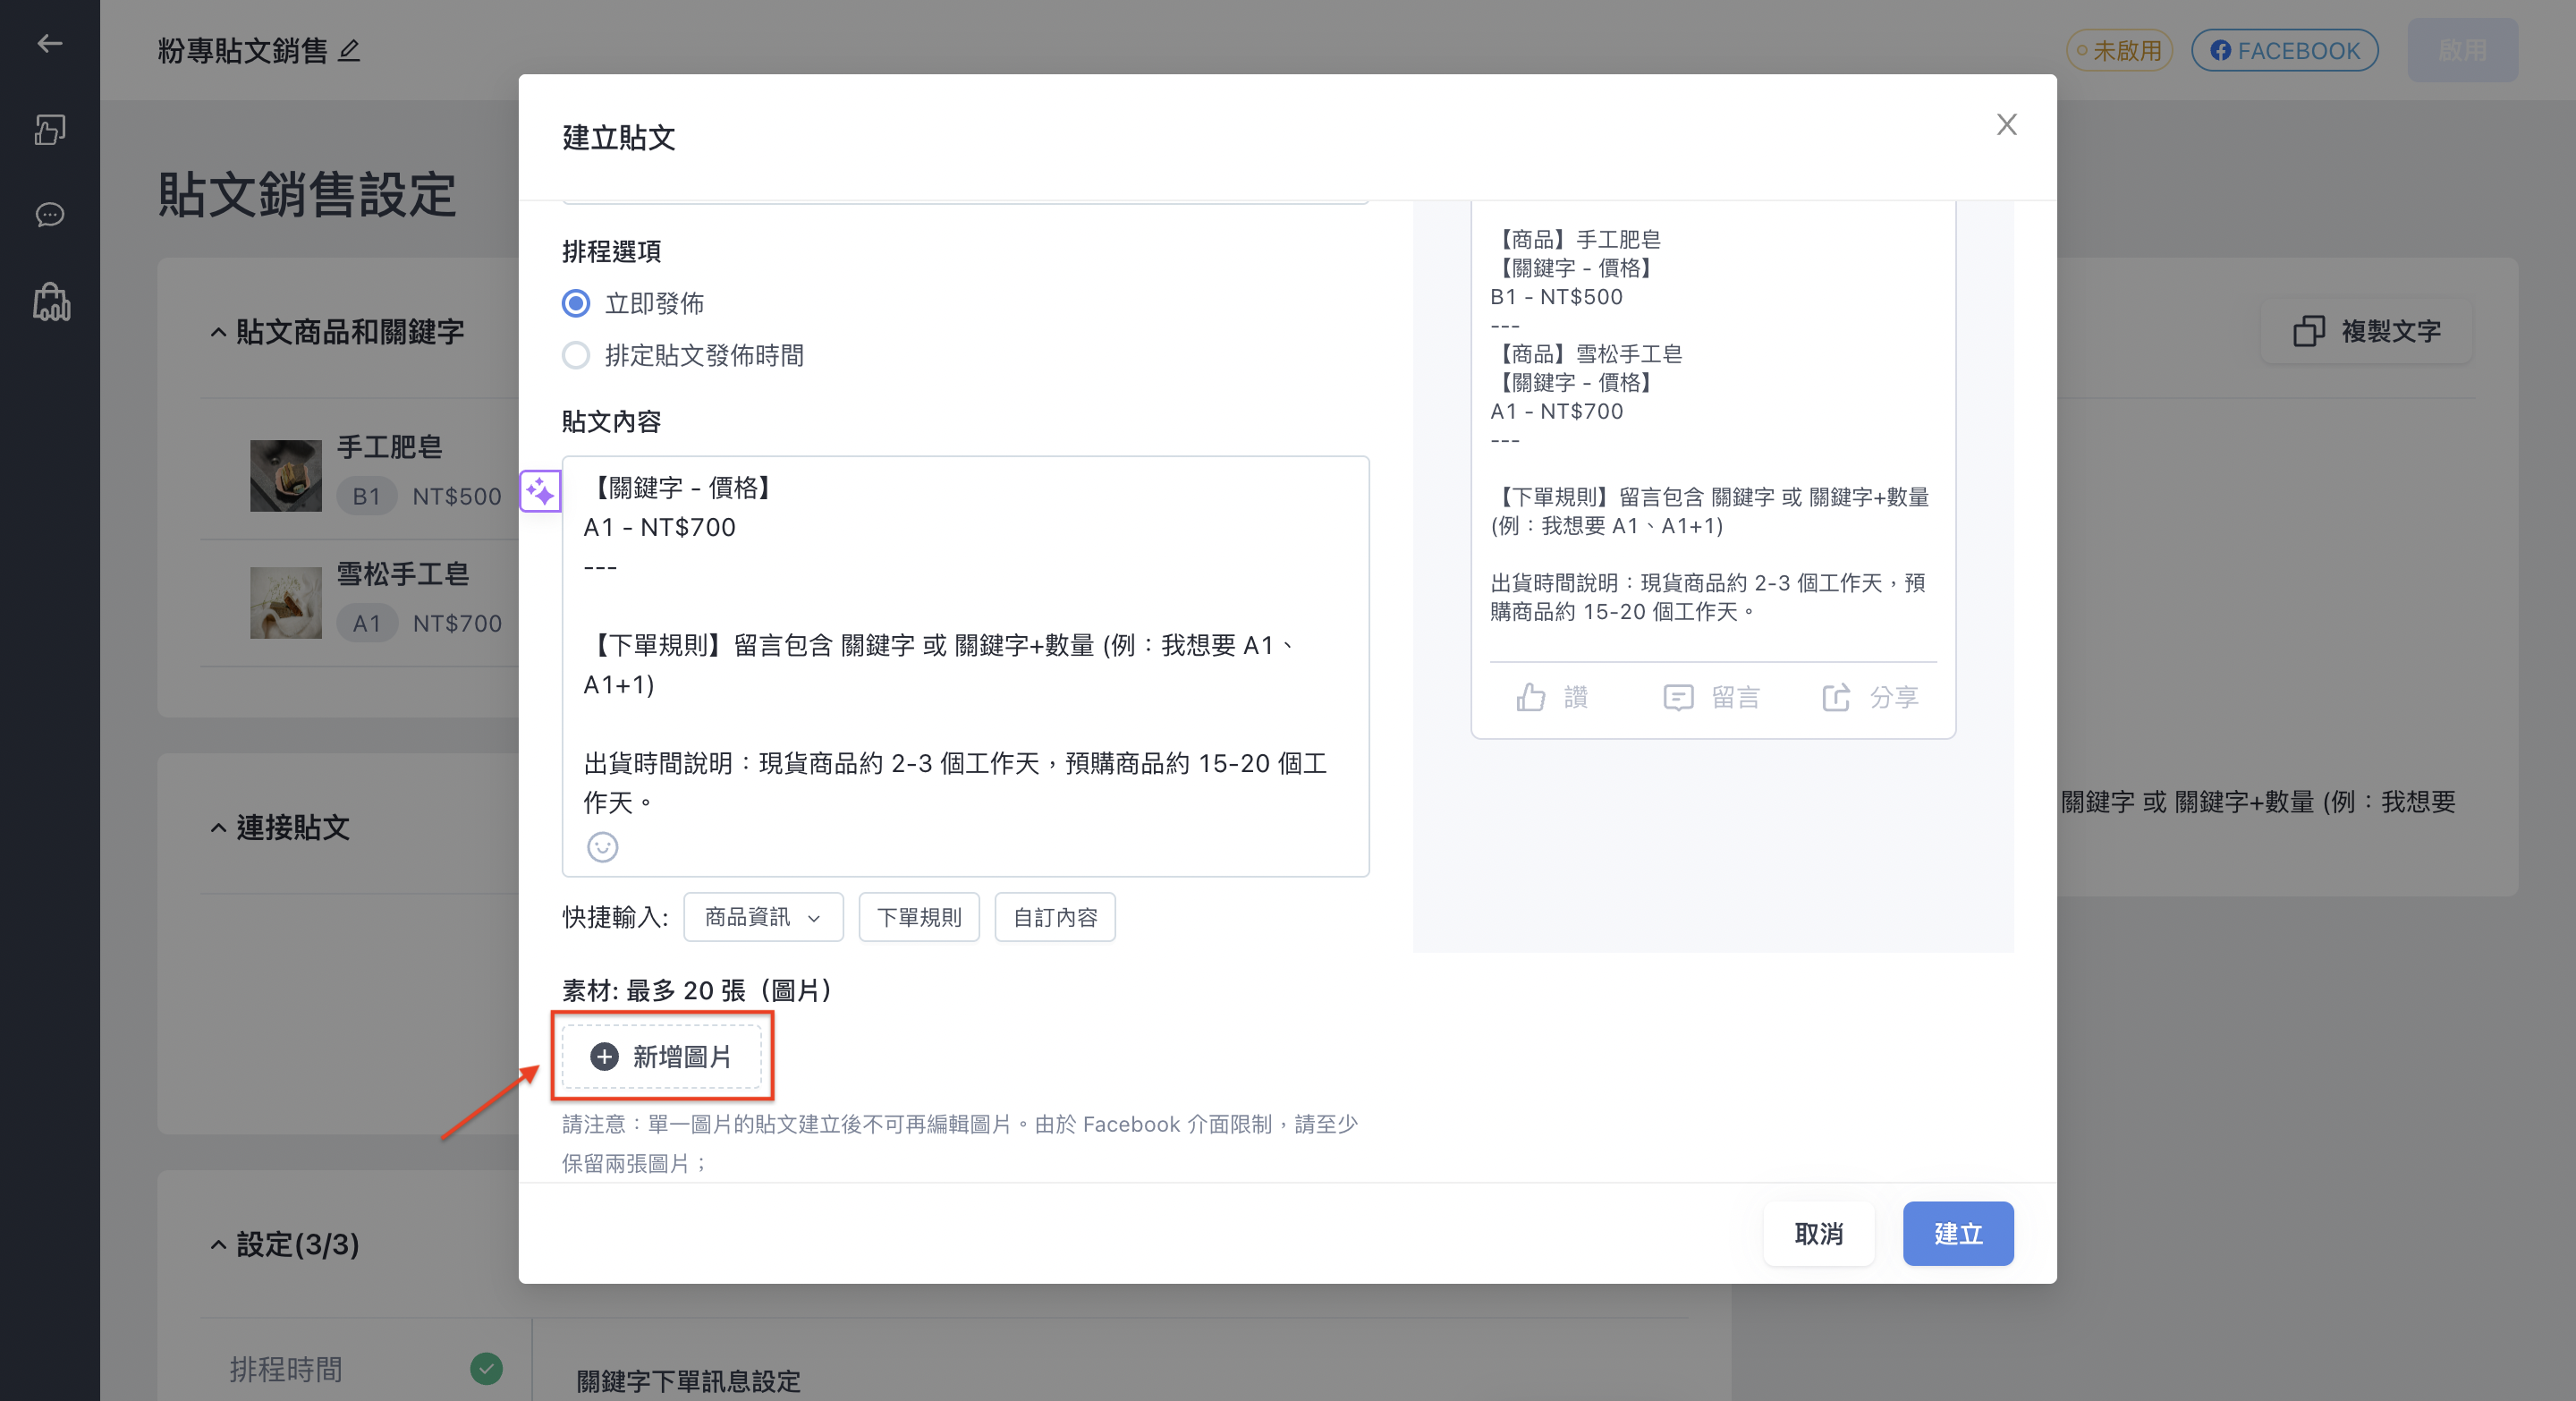Click the NT$500 price of 手工肥皂
This screenshot has width=2576, height=1401.
click(x=457, y=496)
